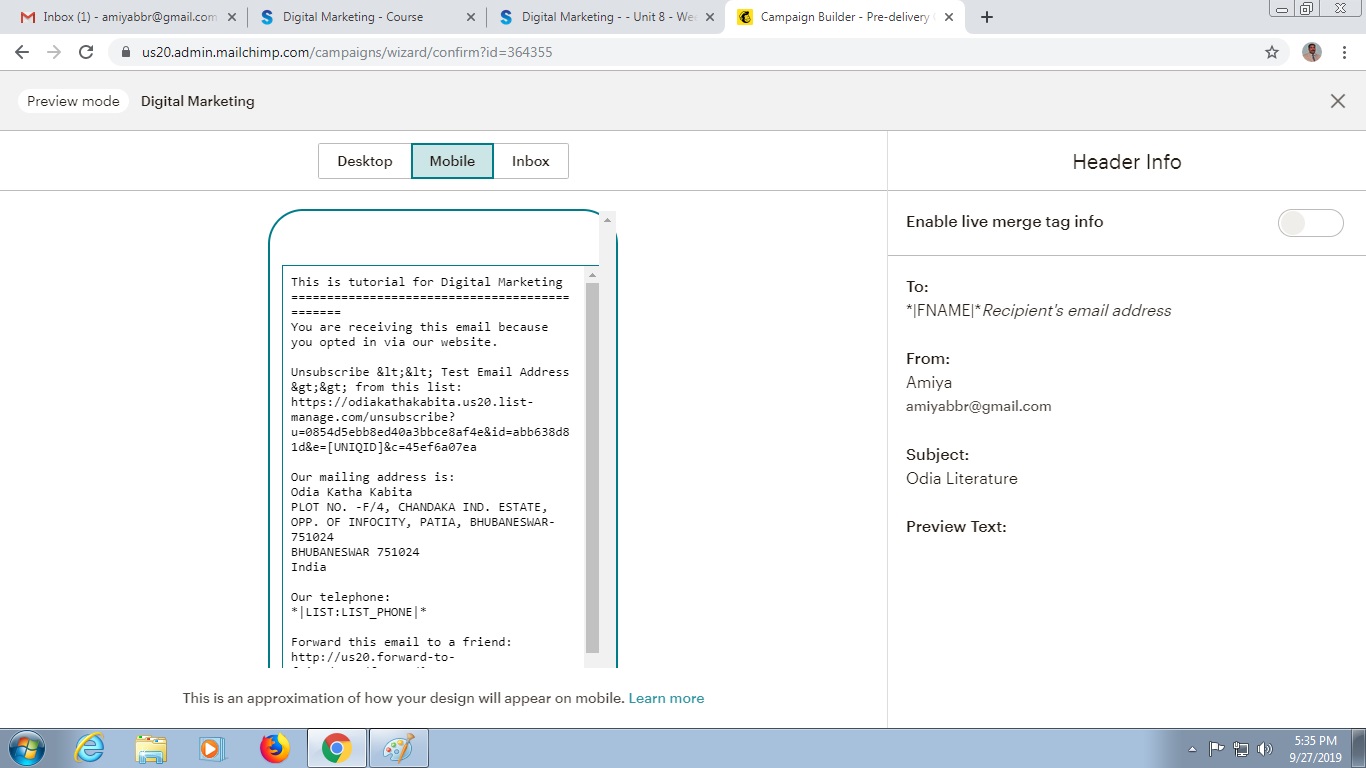Adjust the system volume speaker icon
1366x768 pixels.
coord(1264,749)
